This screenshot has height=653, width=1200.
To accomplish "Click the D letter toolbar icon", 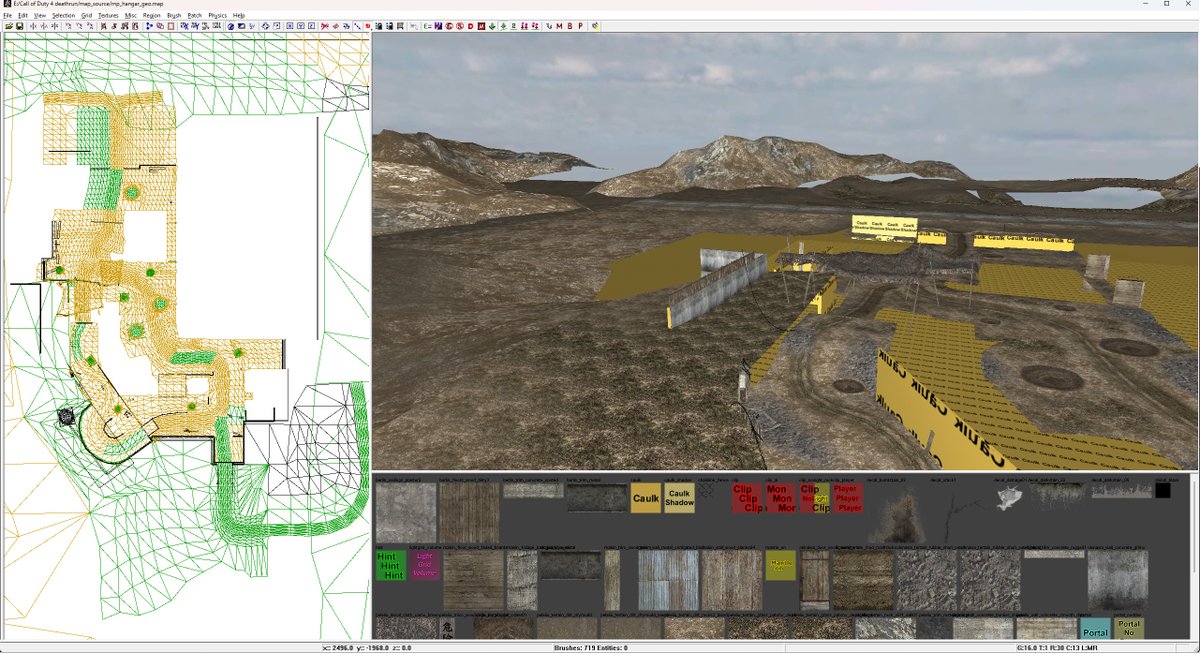I will [x=470, y=26].
